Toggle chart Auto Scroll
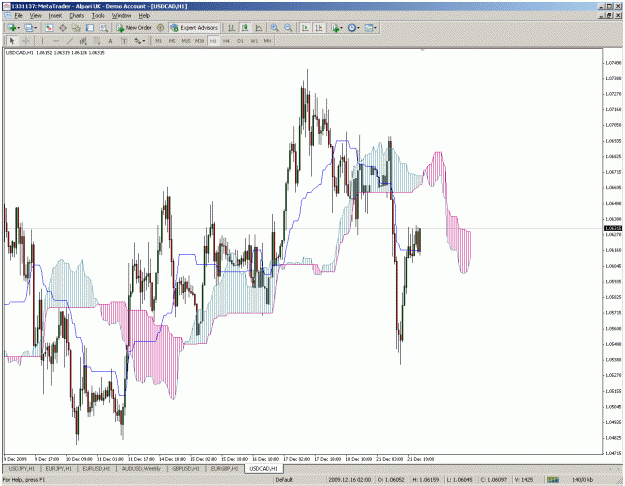625x486 pixels. 305,28
